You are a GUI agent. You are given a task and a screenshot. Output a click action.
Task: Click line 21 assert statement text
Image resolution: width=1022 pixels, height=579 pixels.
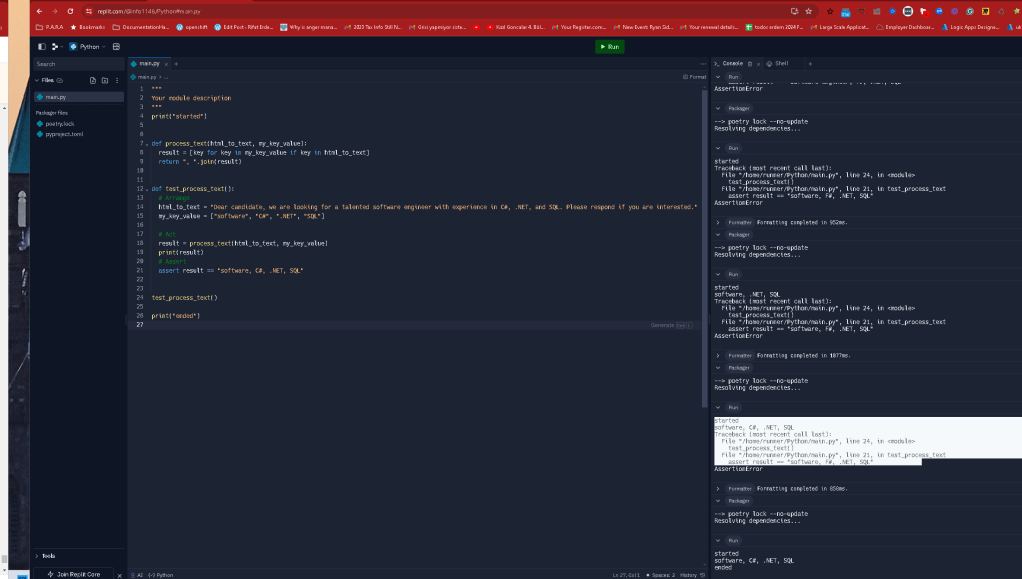pyautogui.click(x=231, y=271)
